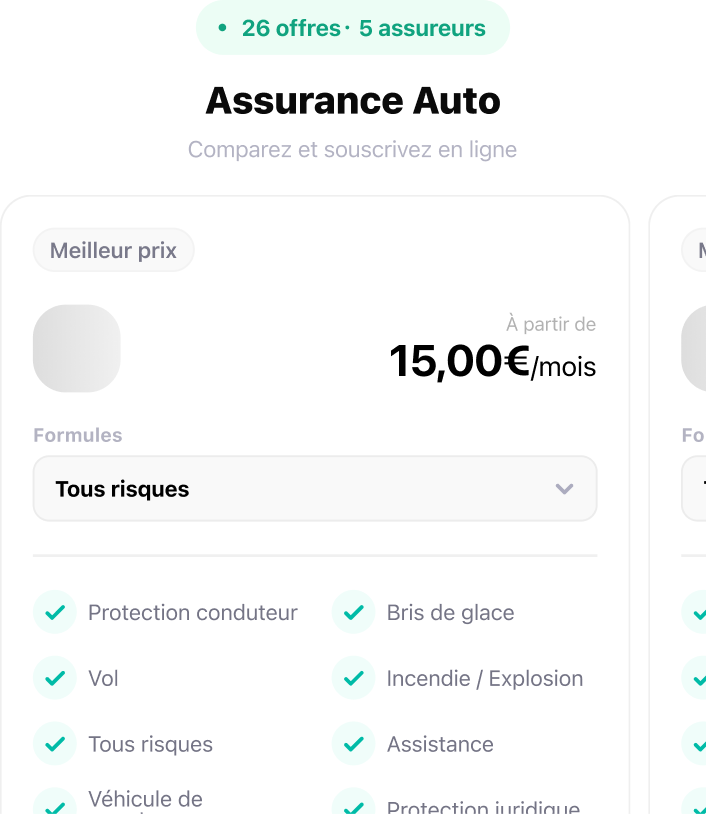
Task: Open the second card's partially visible formula dropdown
Action: click(695, 489)
